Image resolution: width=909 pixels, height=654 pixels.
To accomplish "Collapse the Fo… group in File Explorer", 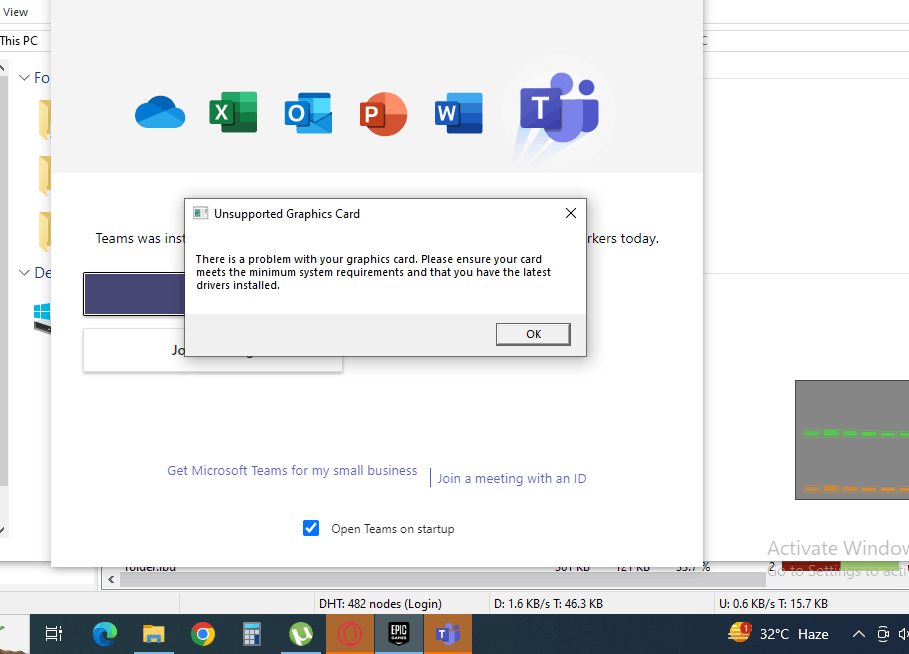I will pos(24,78).
